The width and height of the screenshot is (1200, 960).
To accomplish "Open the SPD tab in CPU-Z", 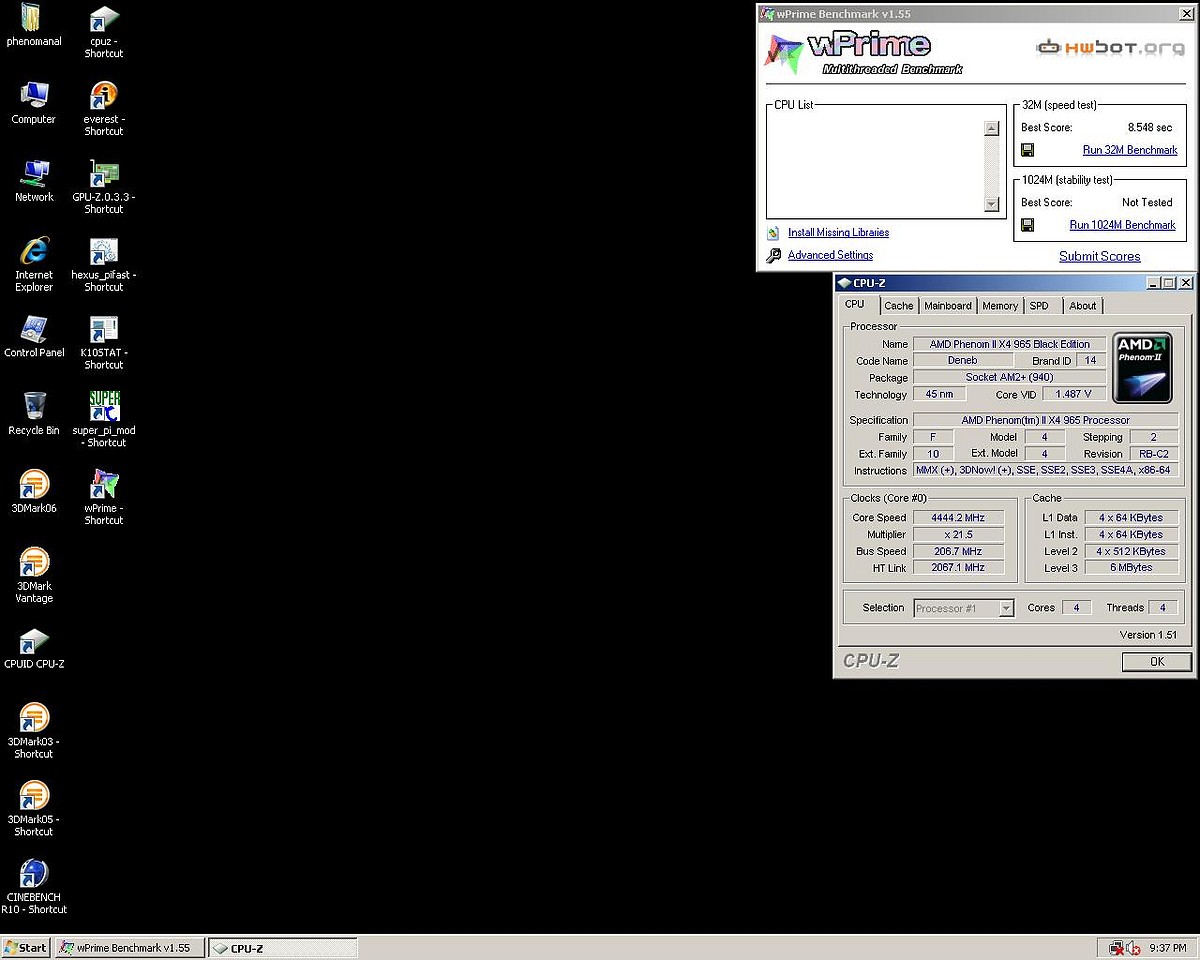I will (1039, 306).
